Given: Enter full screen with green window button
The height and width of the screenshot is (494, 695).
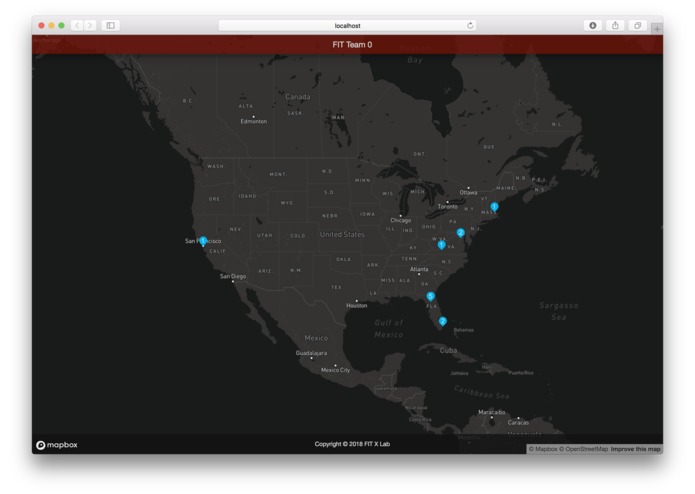Looking at the screenshot, I should [62, 26].
